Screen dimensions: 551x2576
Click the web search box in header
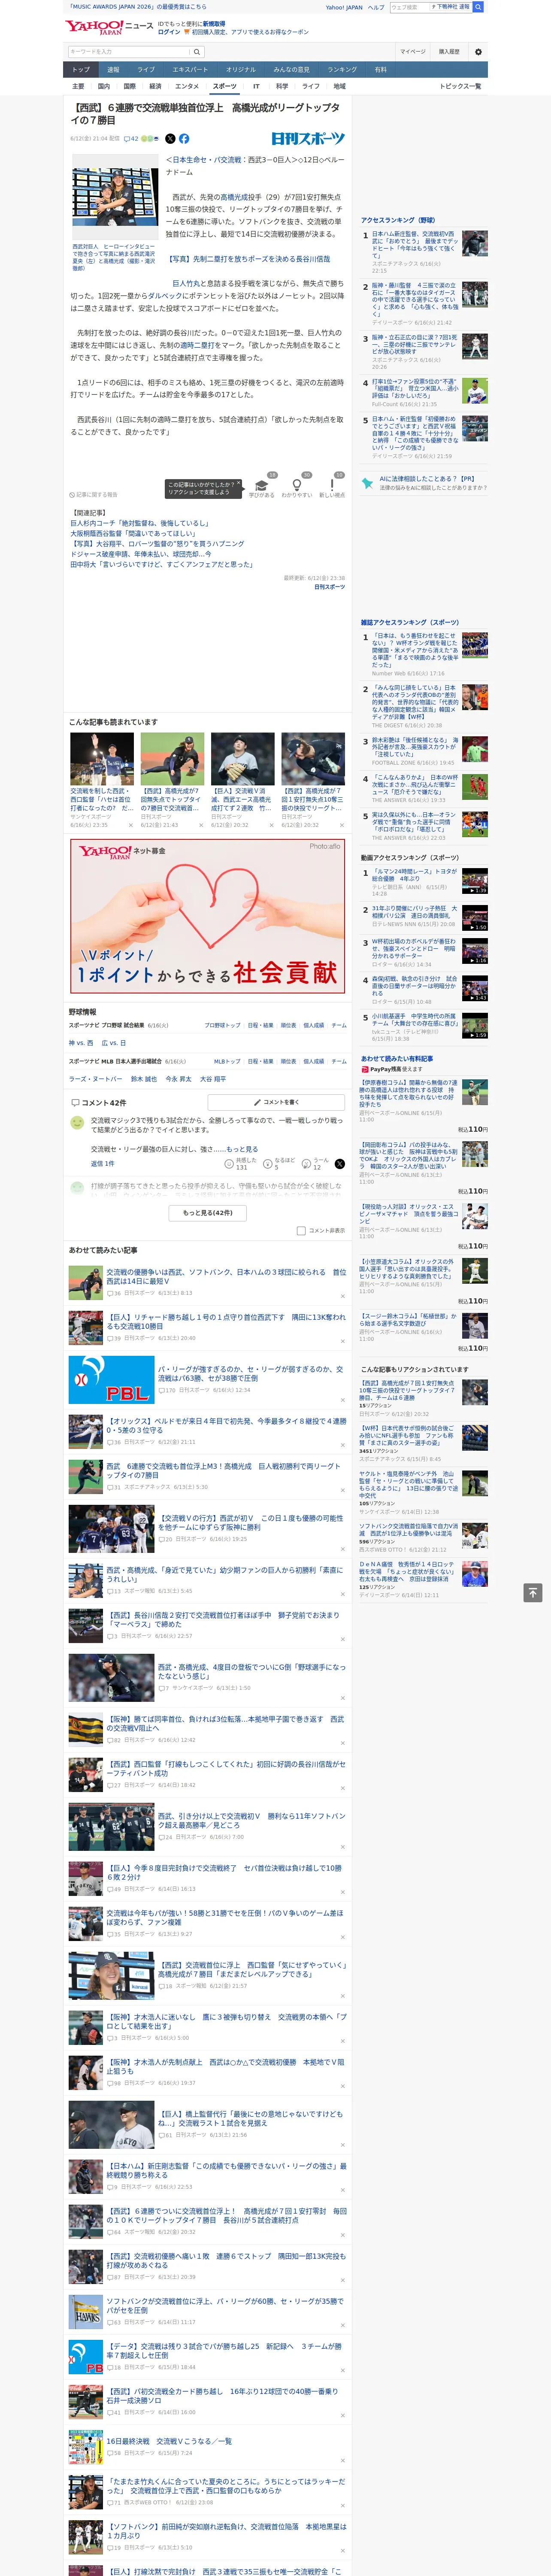pyautogui.click(x=410, y=7)
